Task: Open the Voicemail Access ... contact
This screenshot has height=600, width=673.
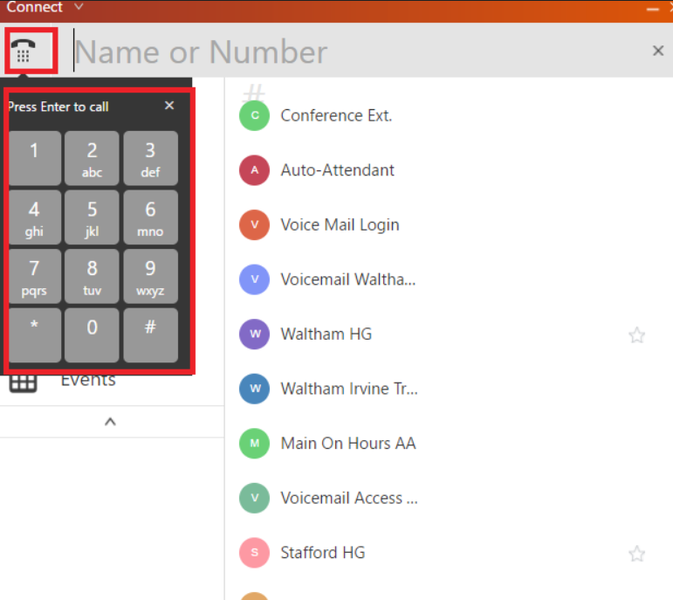Action: click(x=349, y=498)
